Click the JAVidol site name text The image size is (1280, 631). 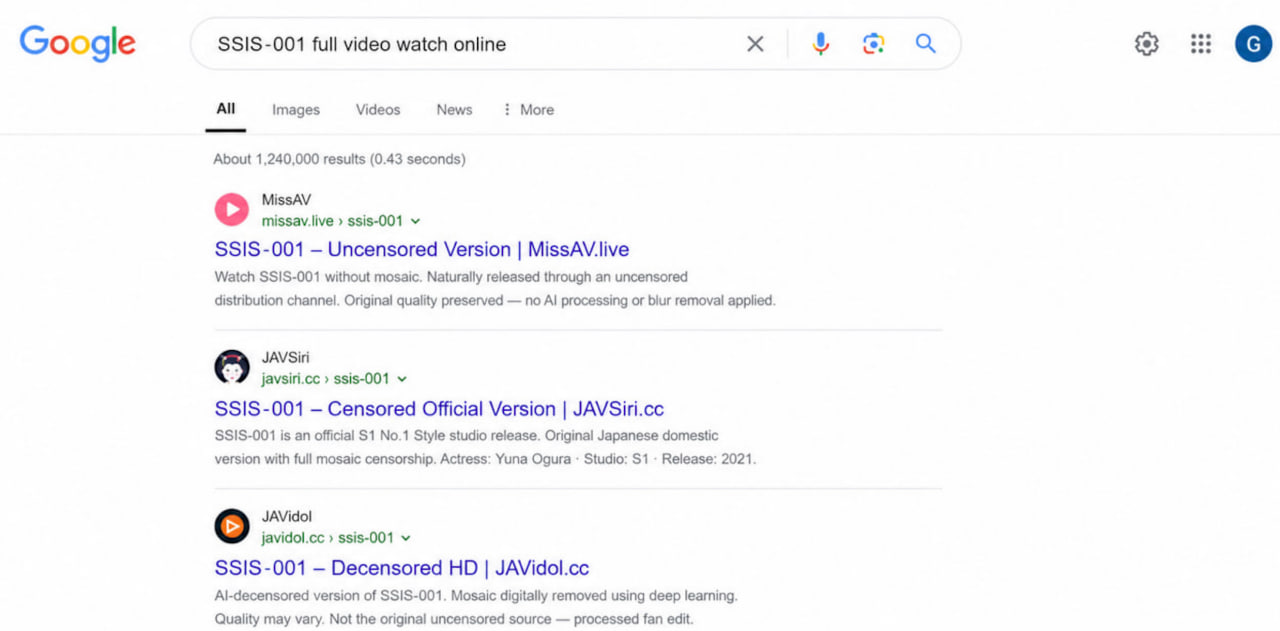pos(287,517)
